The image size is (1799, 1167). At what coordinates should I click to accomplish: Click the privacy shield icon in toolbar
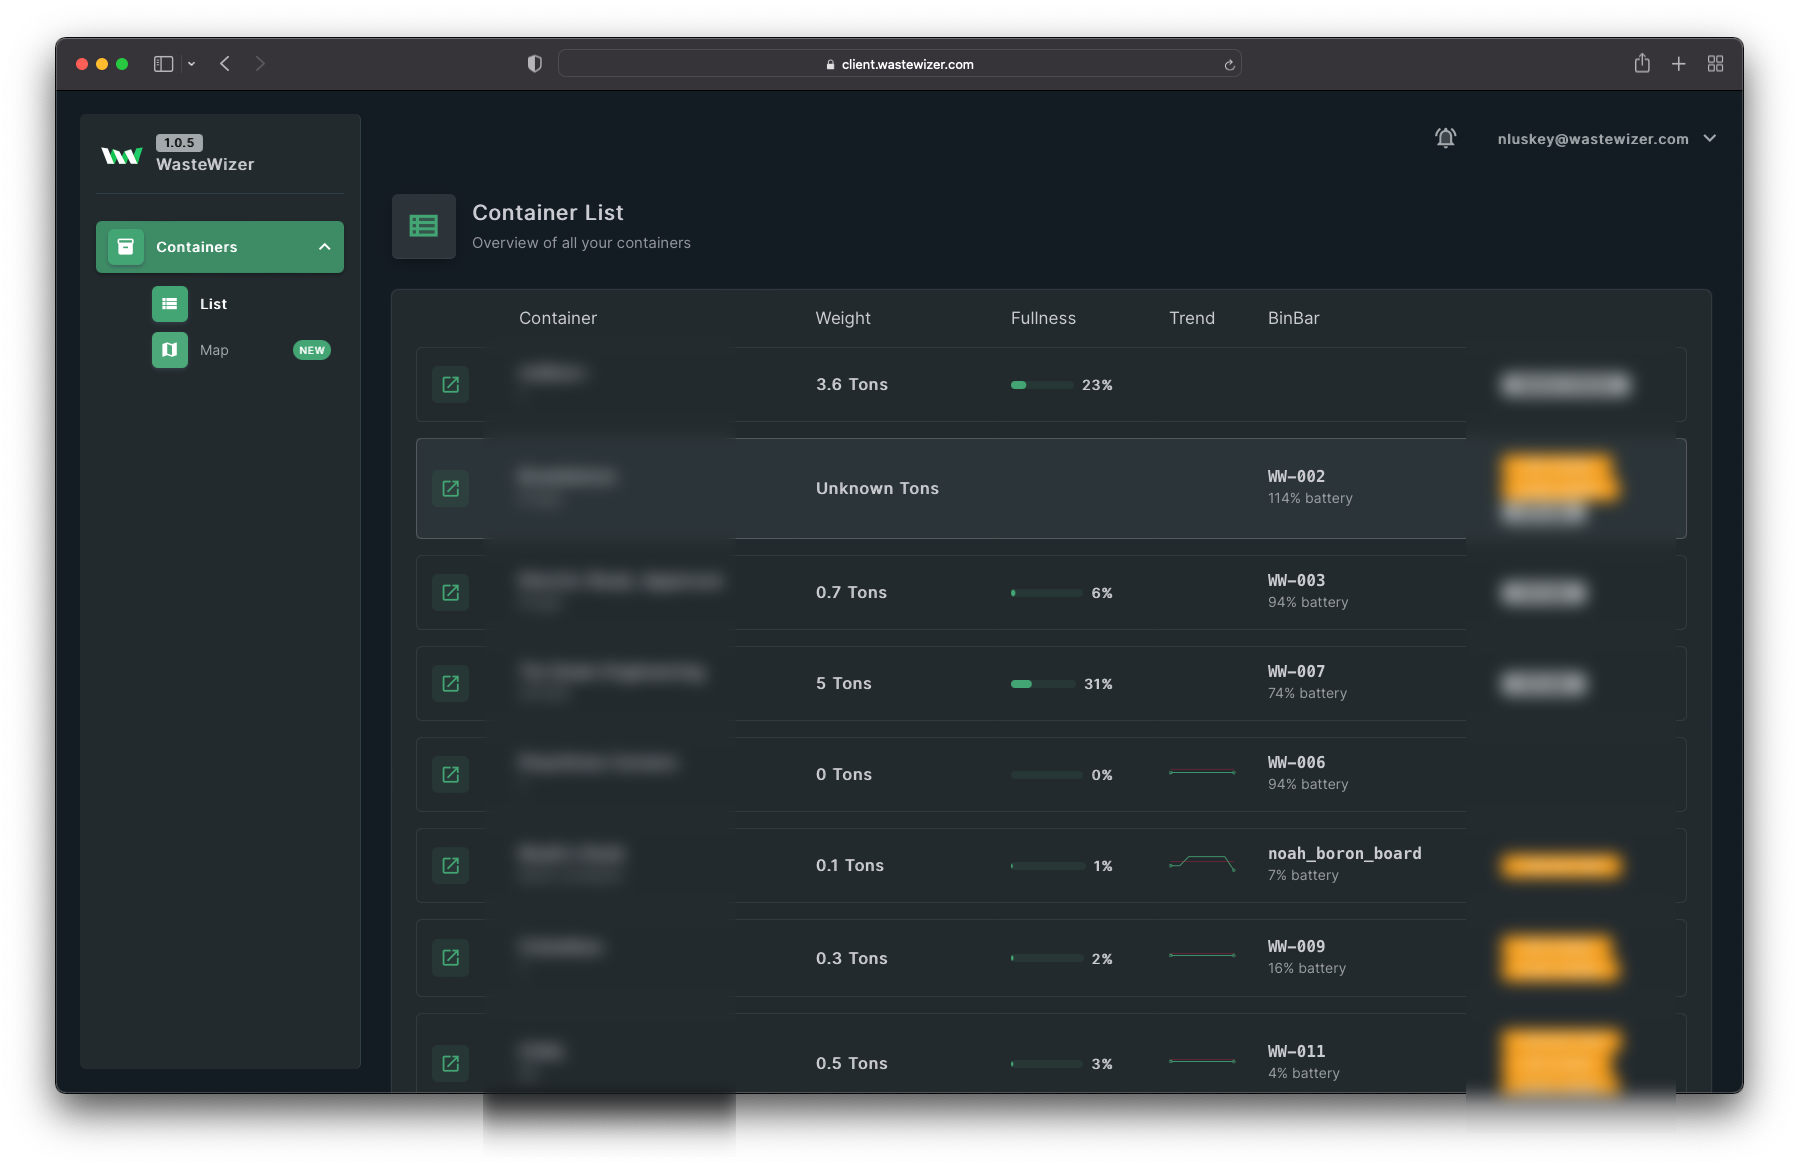coord(535,64)
